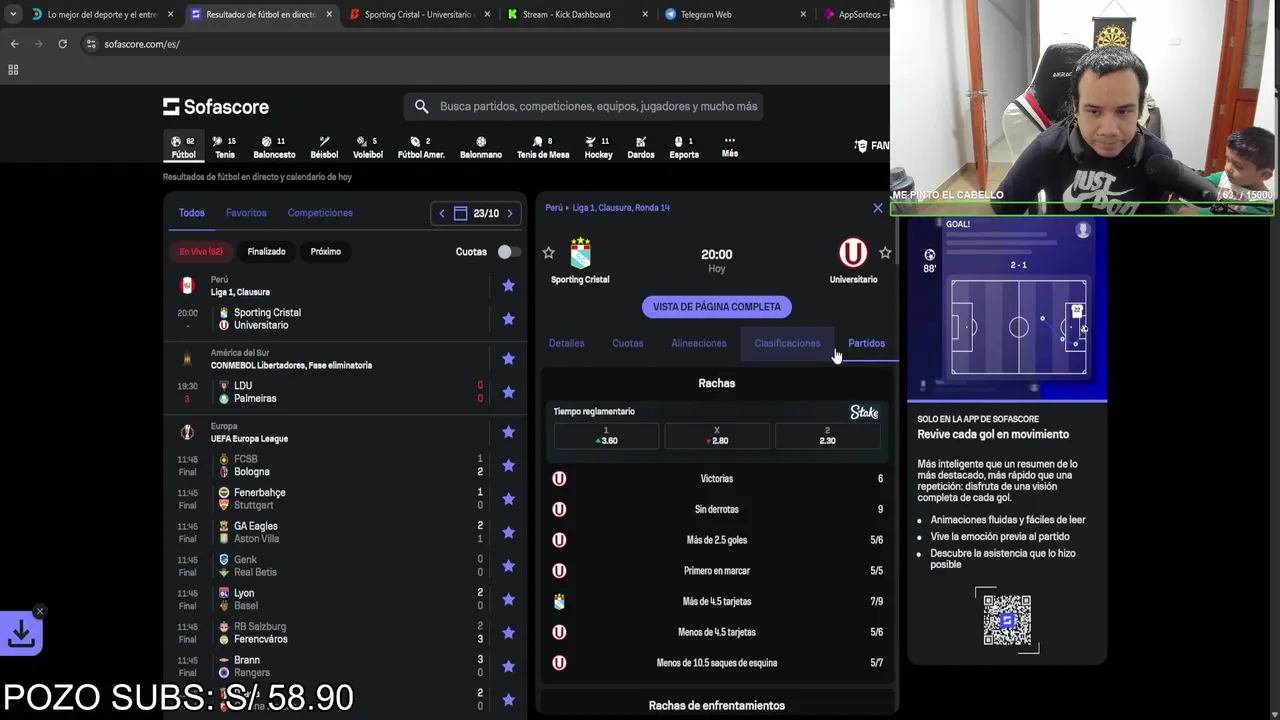Switch to the Todos tab

click(x=191, y=213)
